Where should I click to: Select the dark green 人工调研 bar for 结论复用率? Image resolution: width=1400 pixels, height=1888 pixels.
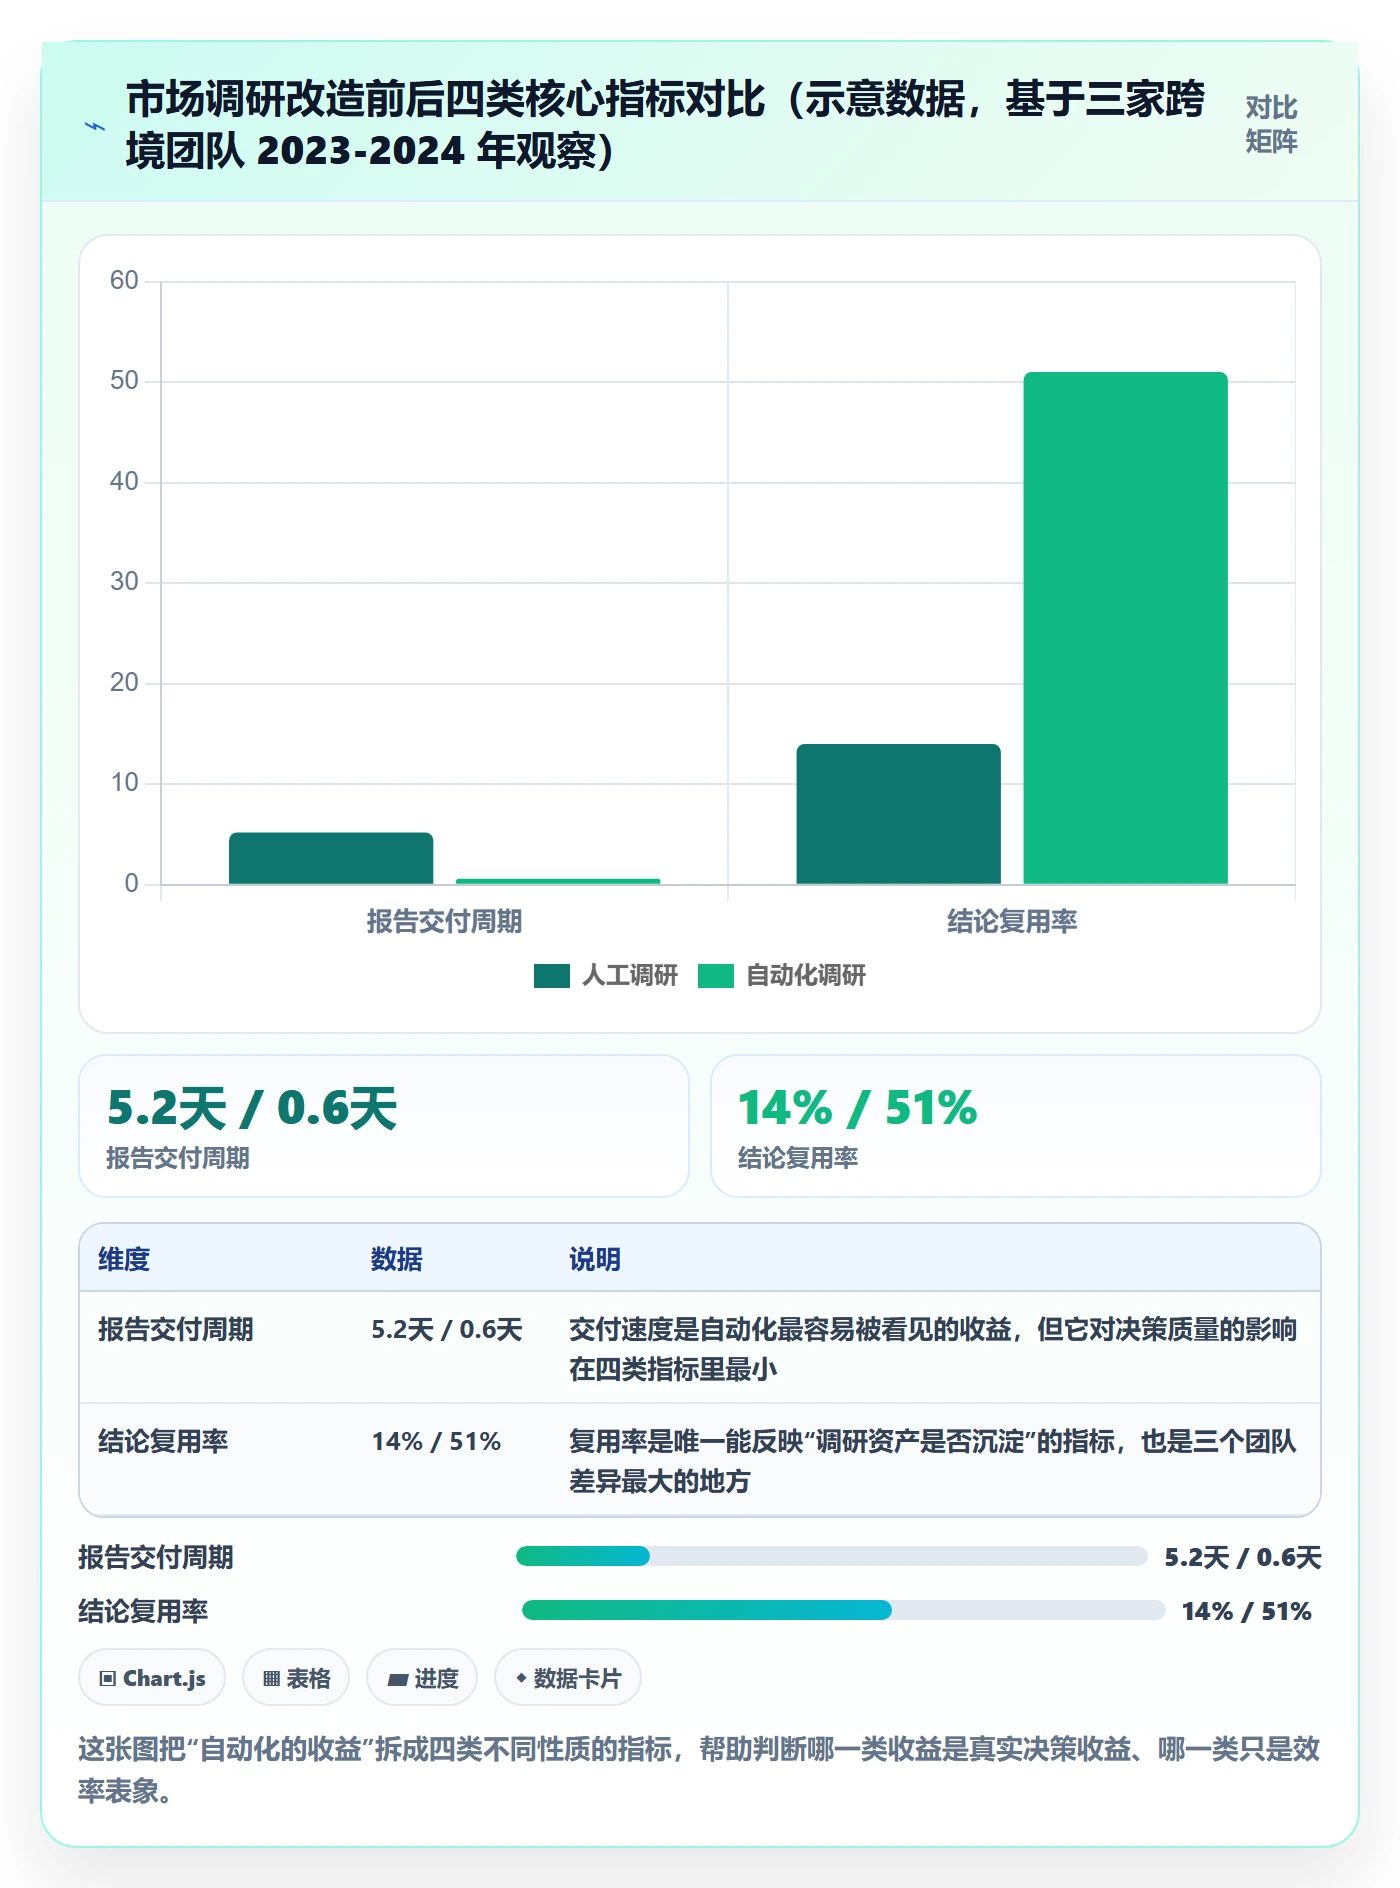pyautogui.click(x=898, y=814)
